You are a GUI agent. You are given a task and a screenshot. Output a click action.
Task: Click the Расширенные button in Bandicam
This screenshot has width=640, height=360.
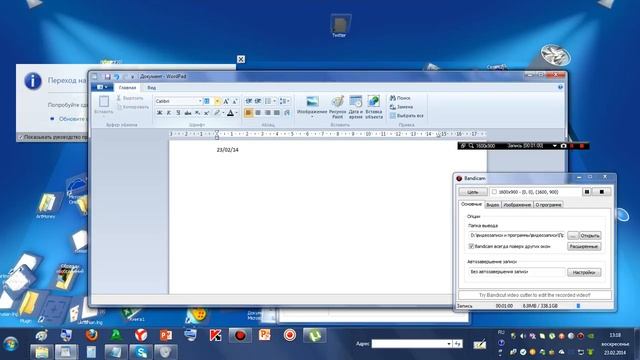coord(584,247)
